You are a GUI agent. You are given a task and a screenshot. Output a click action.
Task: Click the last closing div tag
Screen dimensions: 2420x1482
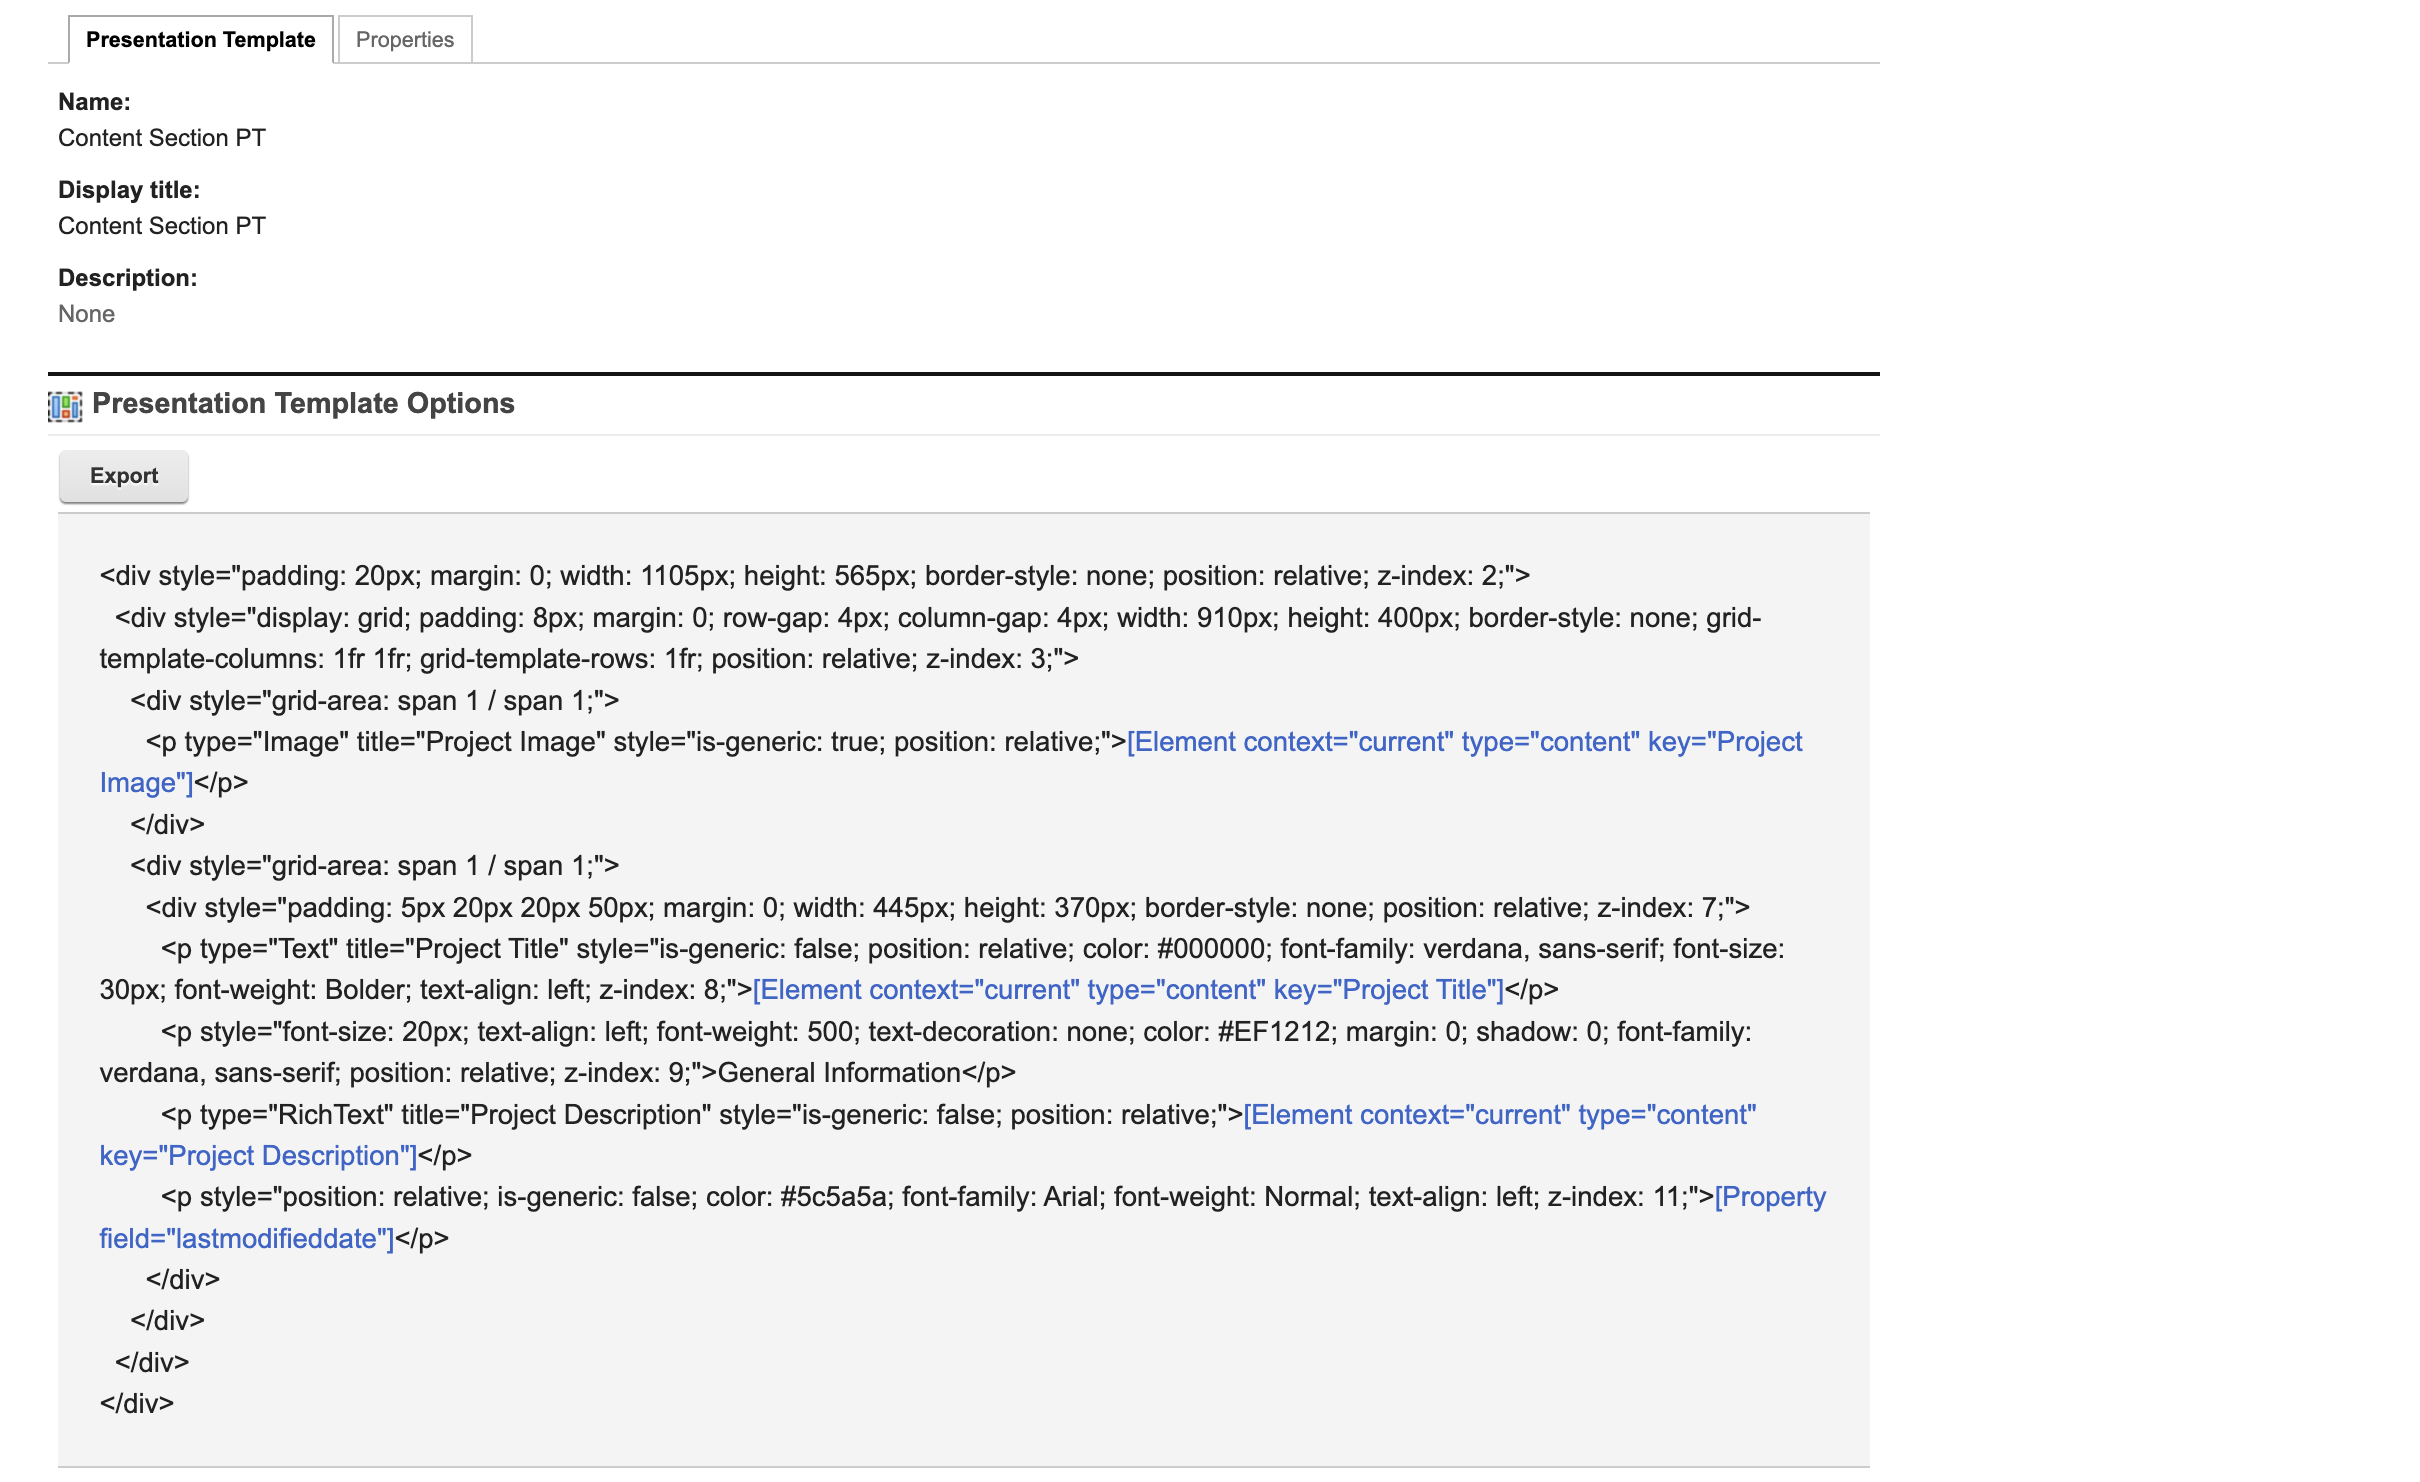137,1404
